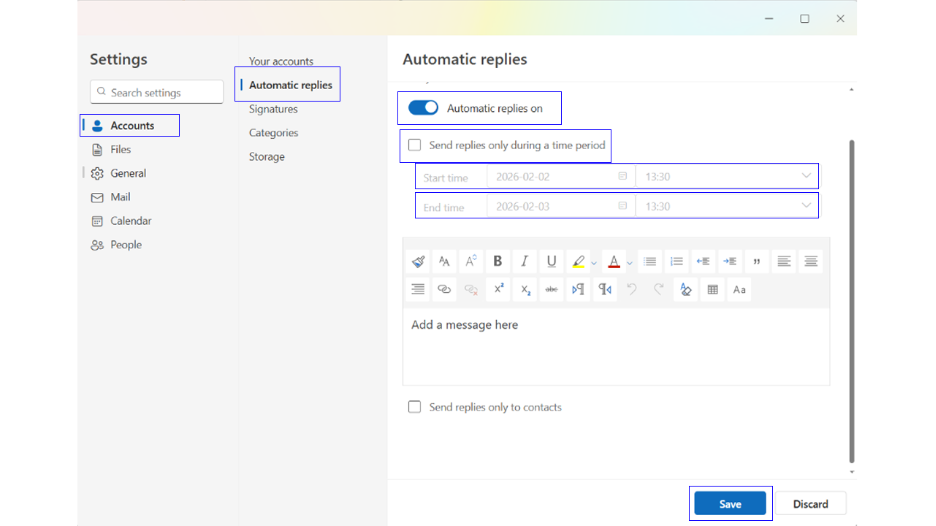This screenshot has height=526, width=936.
Task: Open the Categories section
Action: pyautogui.click(x=273, y=133)
